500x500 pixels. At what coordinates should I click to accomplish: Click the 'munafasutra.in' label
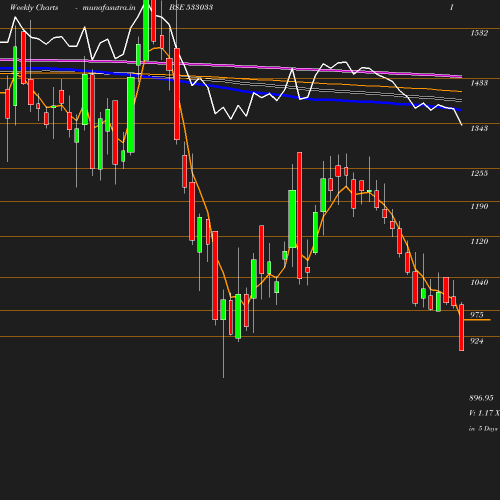coord(109,8)
